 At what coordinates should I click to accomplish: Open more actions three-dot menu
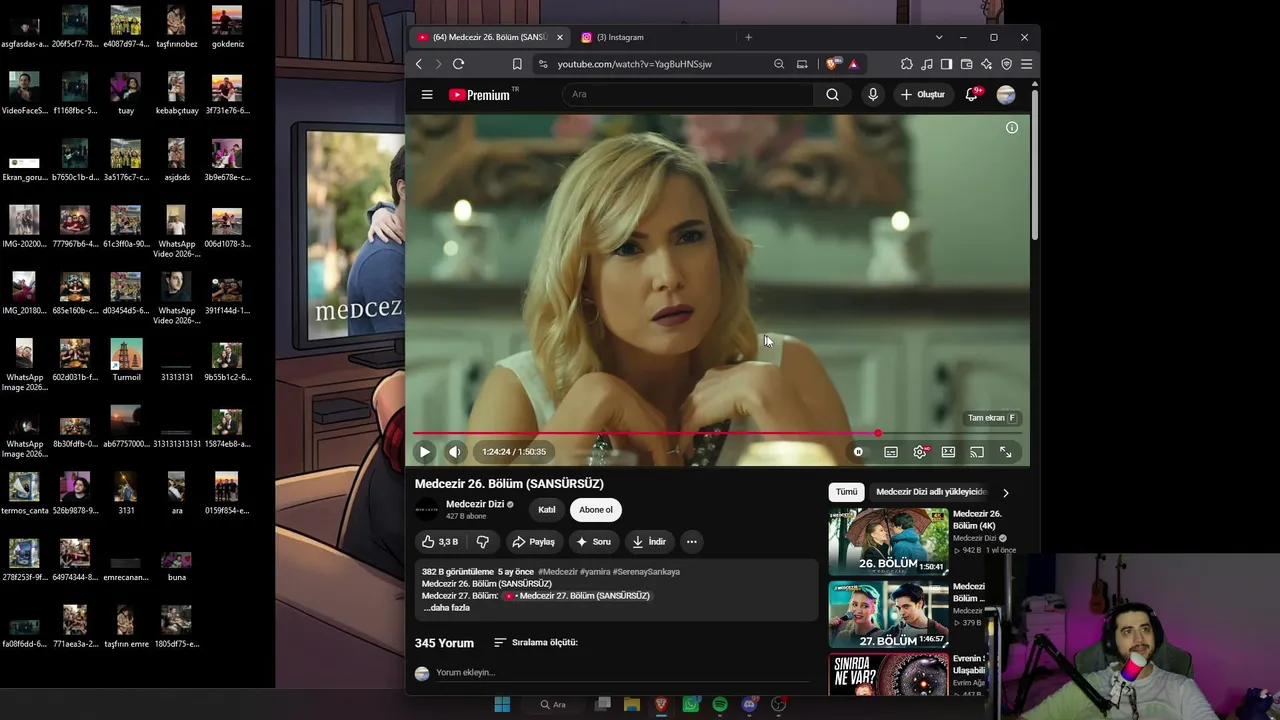pyautogui.click(x=691, y=542)
